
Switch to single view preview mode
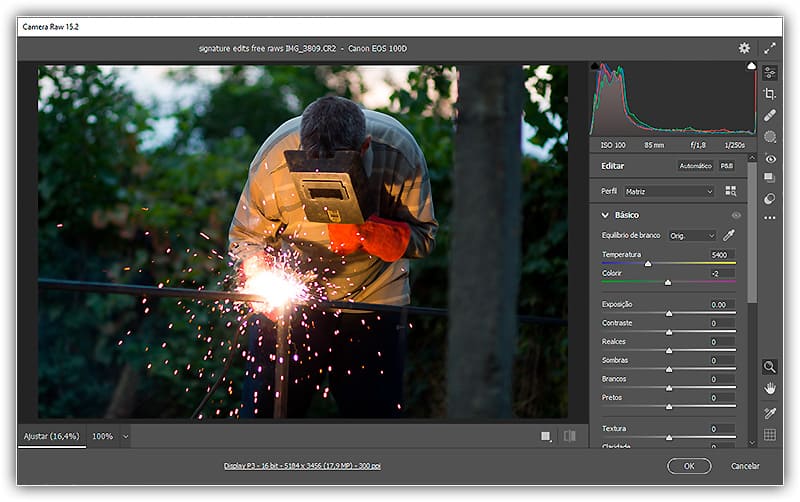546,436
